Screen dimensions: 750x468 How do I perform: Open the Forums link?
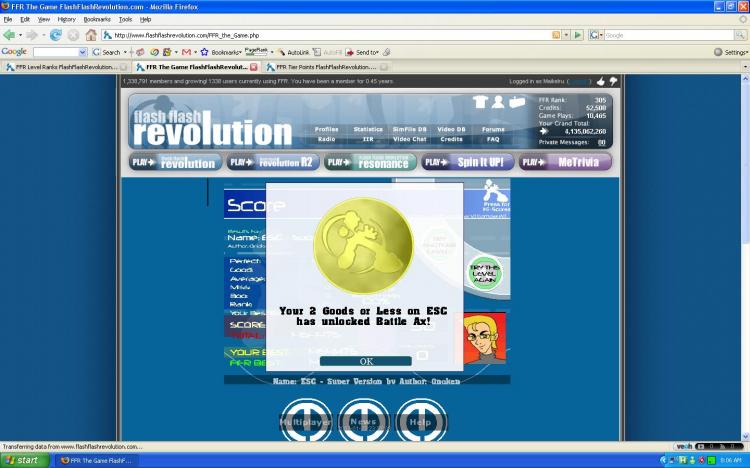493,129
